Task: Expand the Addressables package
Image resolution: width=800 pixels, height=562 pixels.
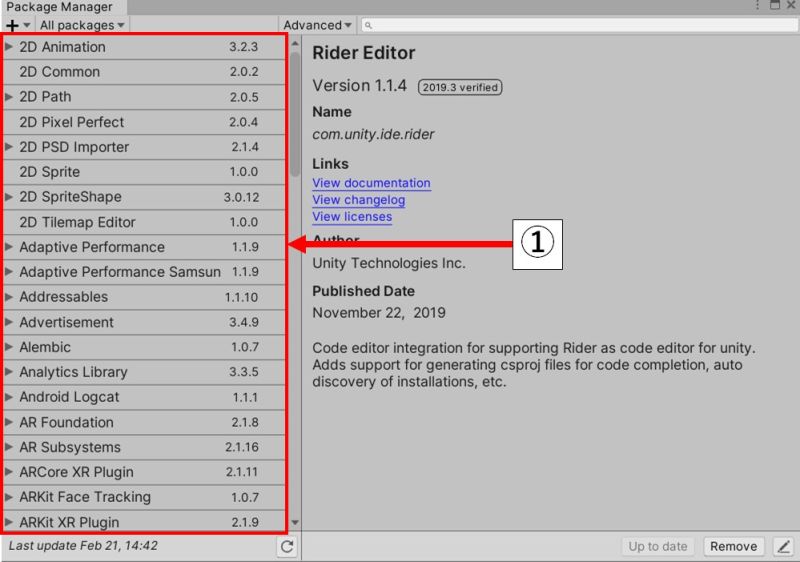Action: click(9, 296)
